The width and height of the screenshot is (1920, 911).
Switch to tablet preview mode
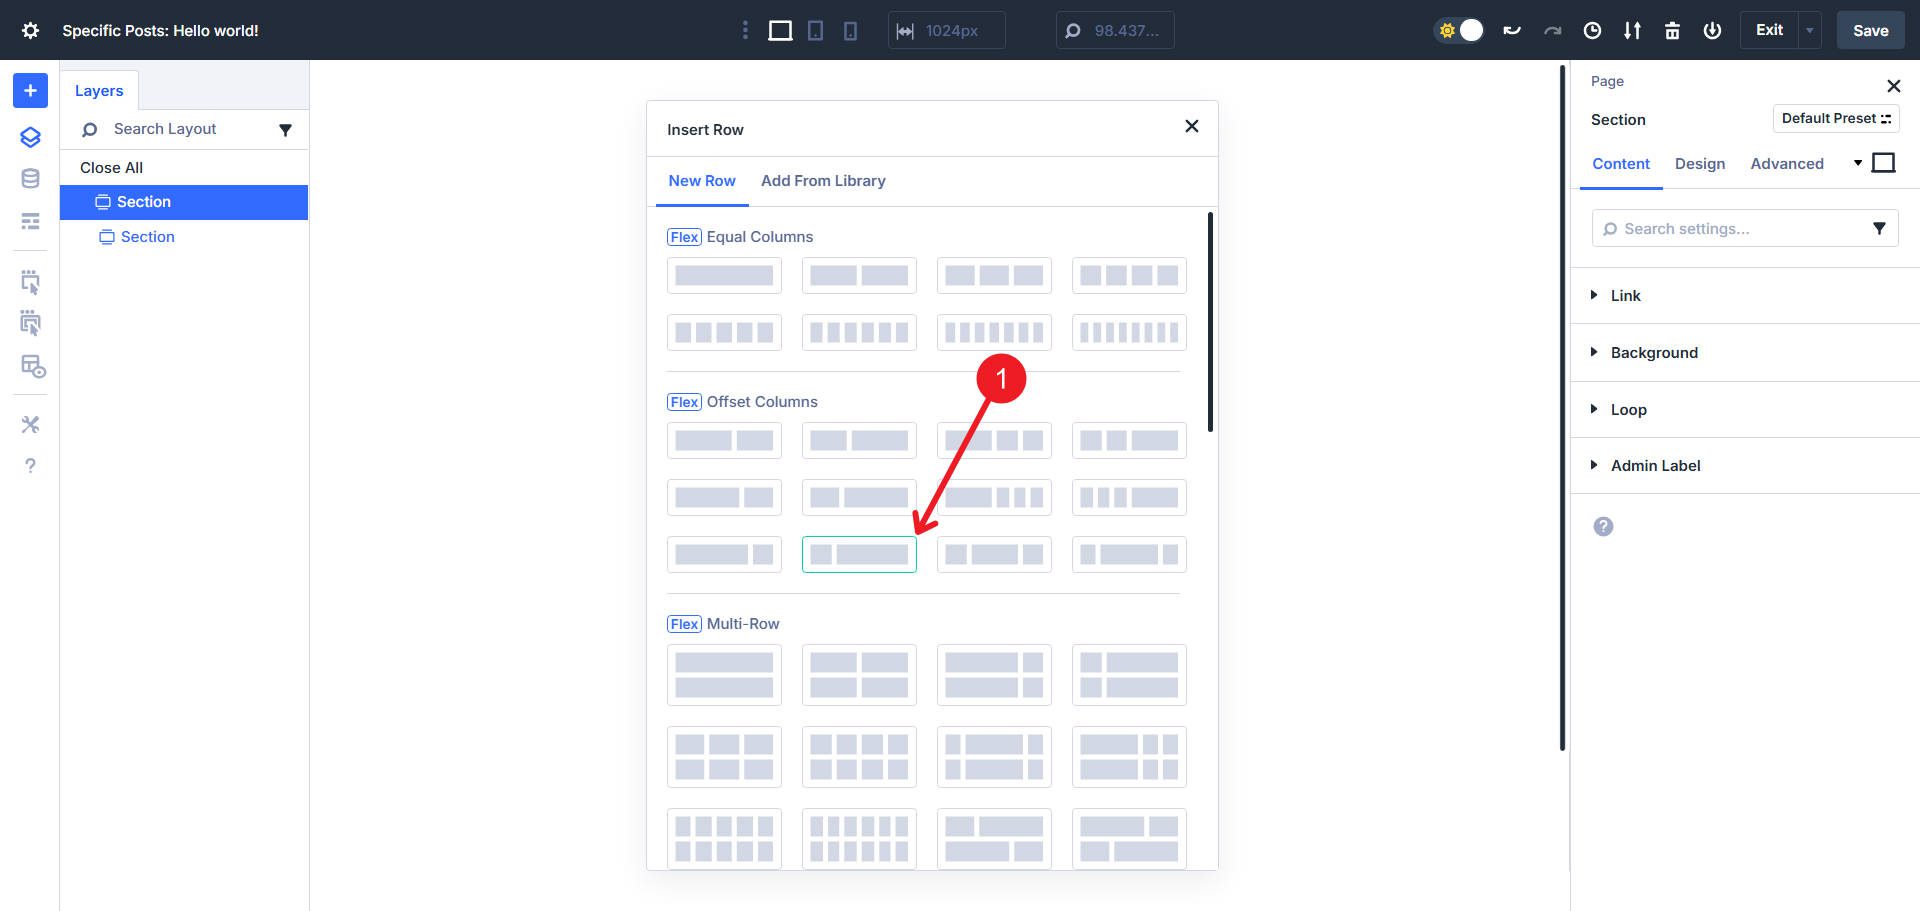pos(815,30)
